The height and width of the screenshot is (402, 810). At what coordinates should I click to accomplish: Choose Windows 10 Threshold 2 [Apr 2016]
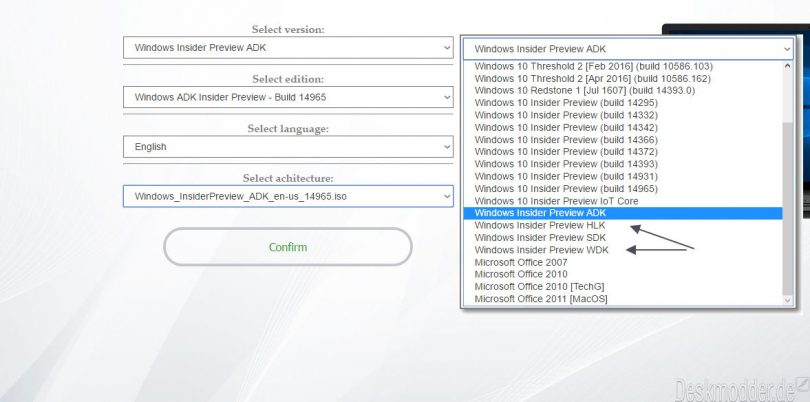point(591,78)
